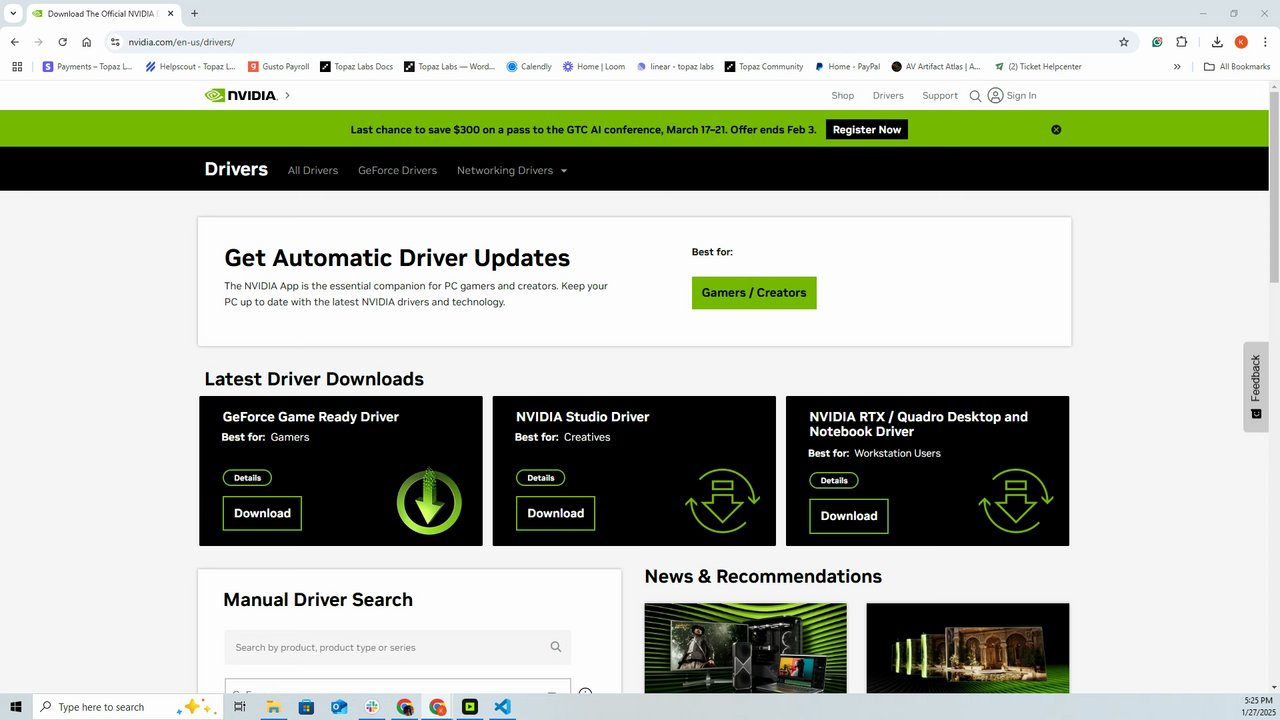Open the Topaz Labs Docs bookmark
Image resolution: width=1280 pixels, height=720 pixels.
(357, 67)
